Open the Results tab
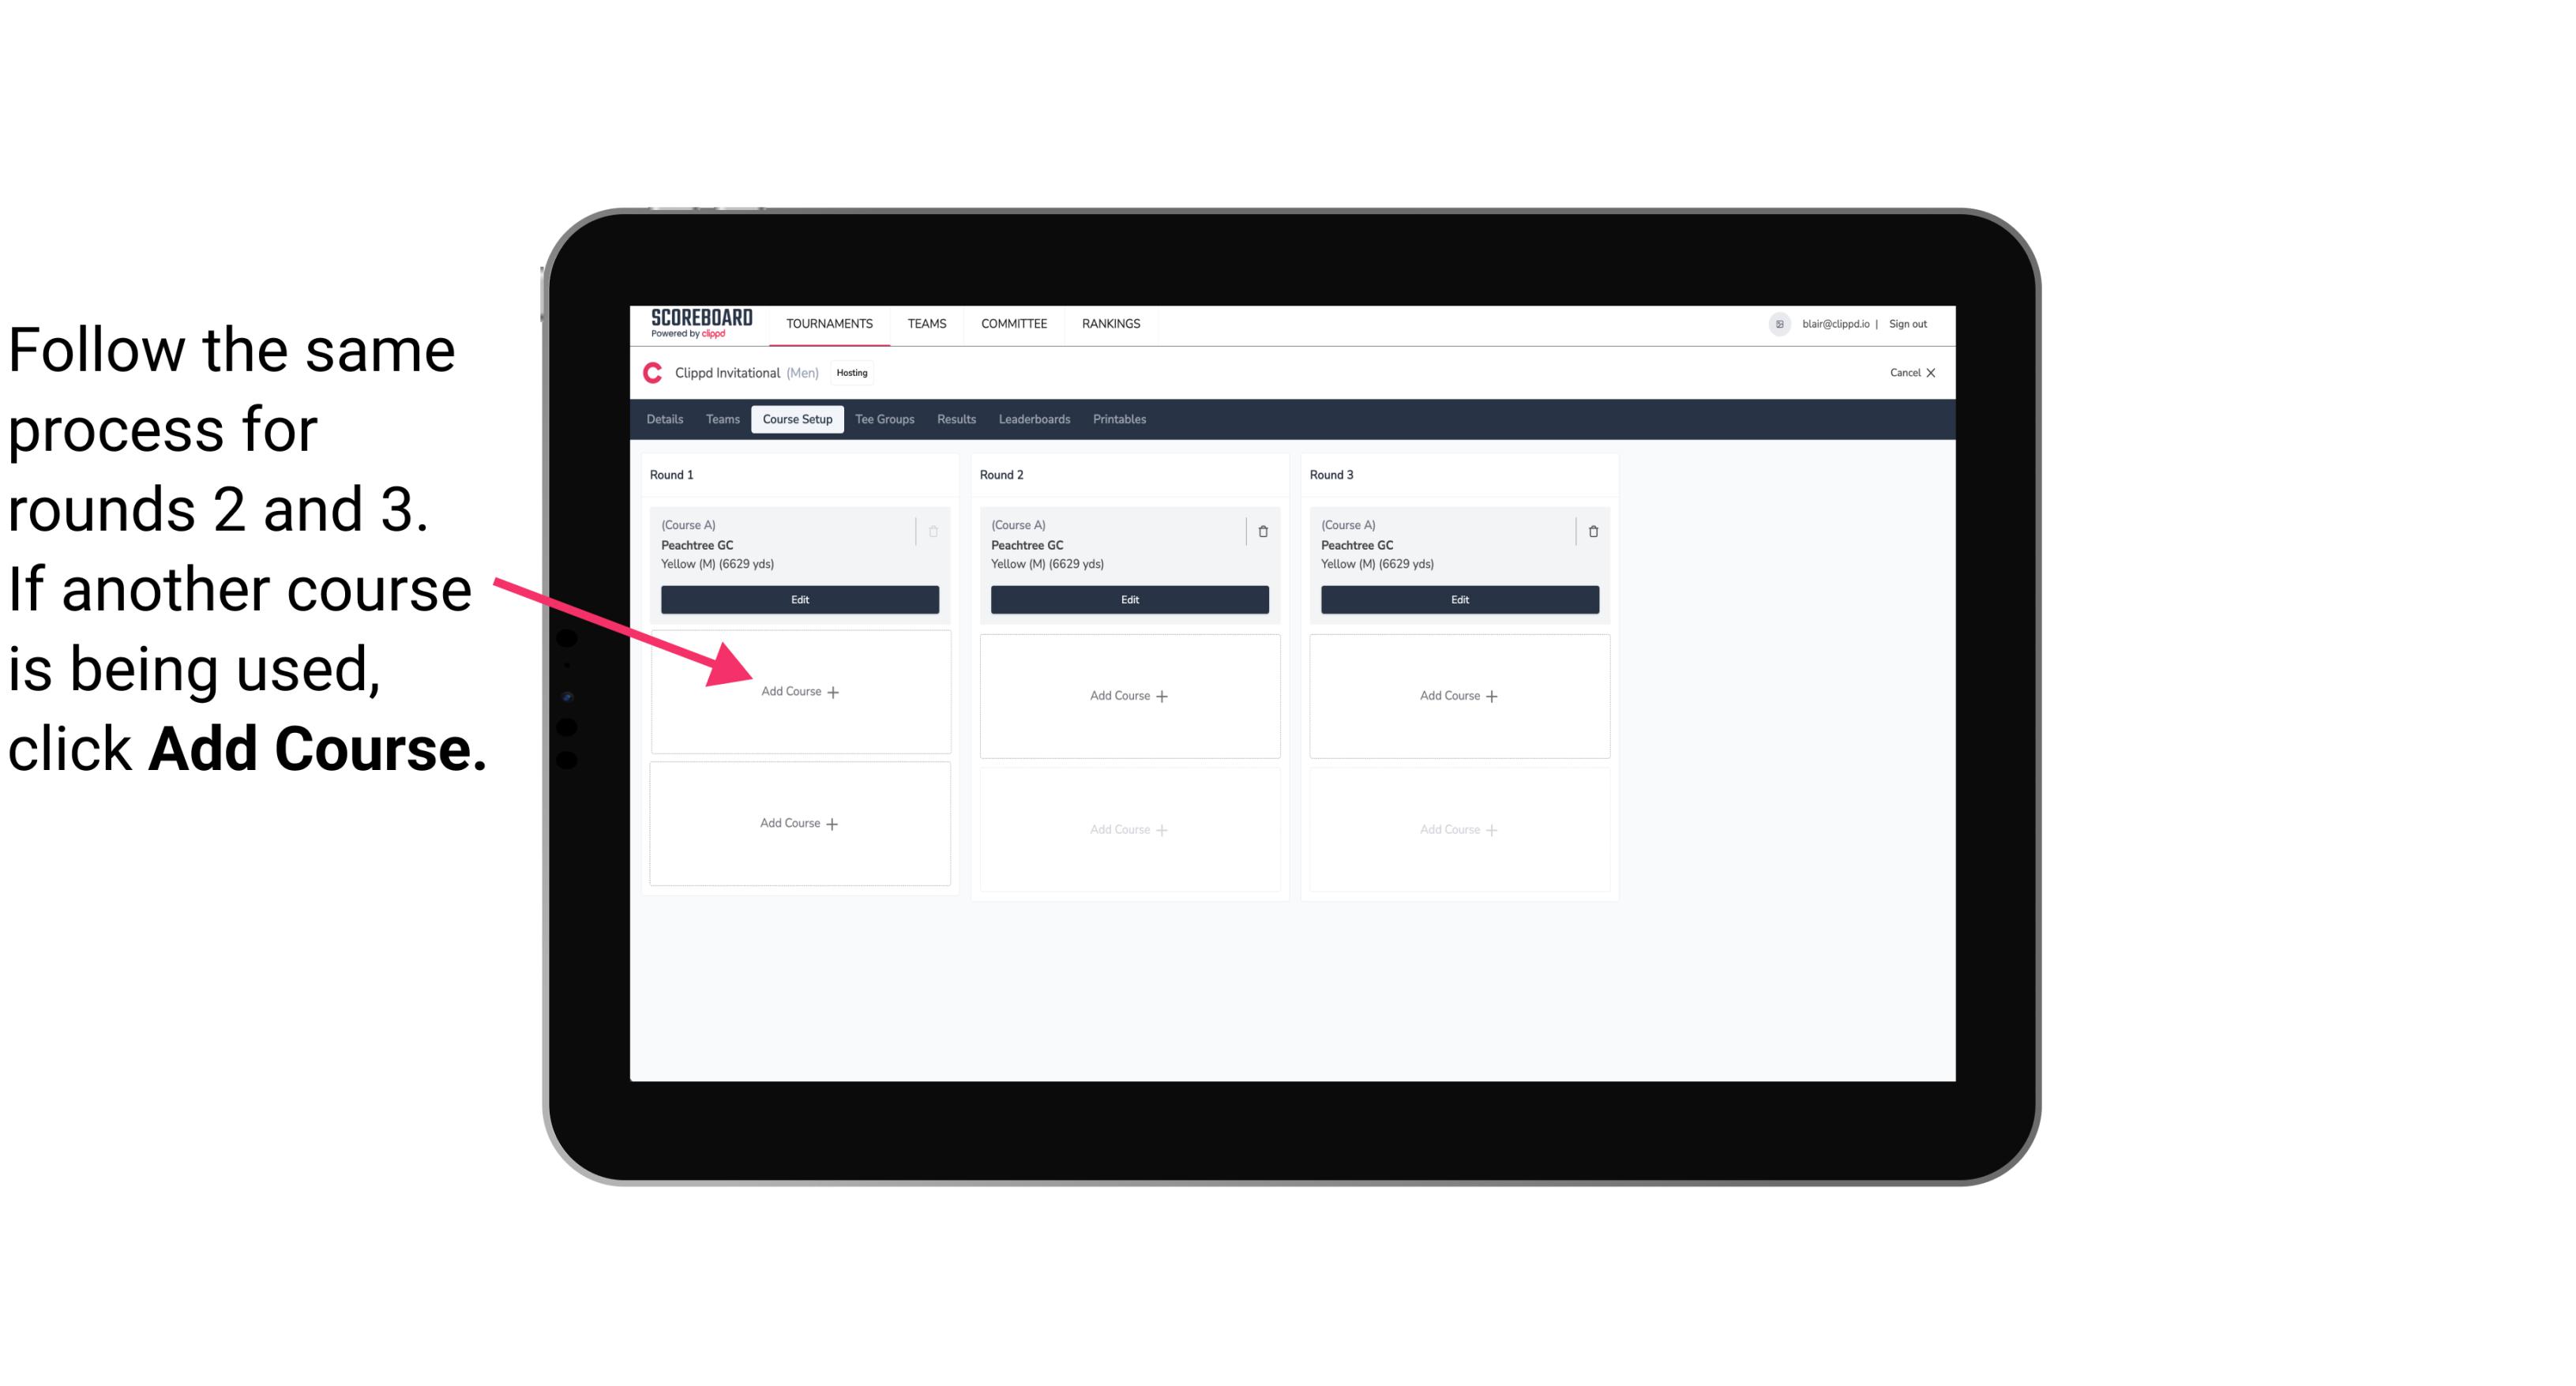Viewport: 2576px width, 1386px height. pos(957,419)
